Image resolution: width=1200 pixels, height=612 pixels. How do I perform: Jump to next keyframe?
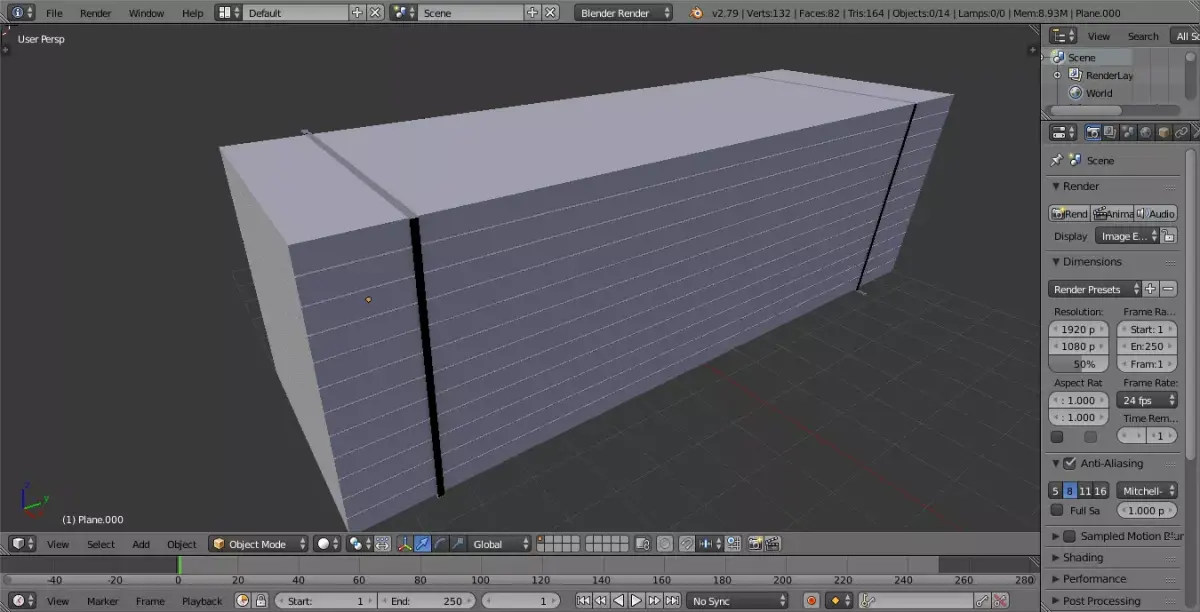point(654,601)
